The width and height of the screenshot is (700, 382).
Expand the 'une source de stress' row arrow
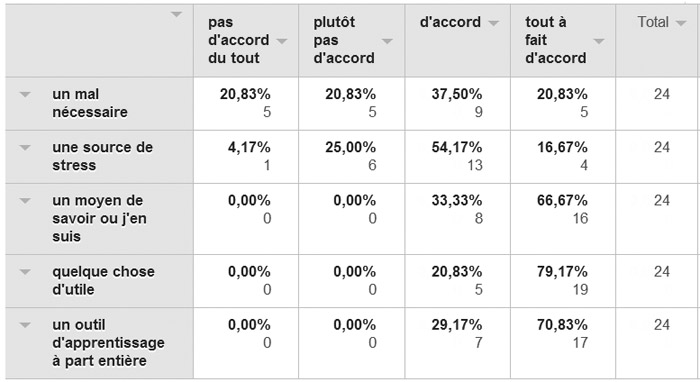tap(25, 147)
